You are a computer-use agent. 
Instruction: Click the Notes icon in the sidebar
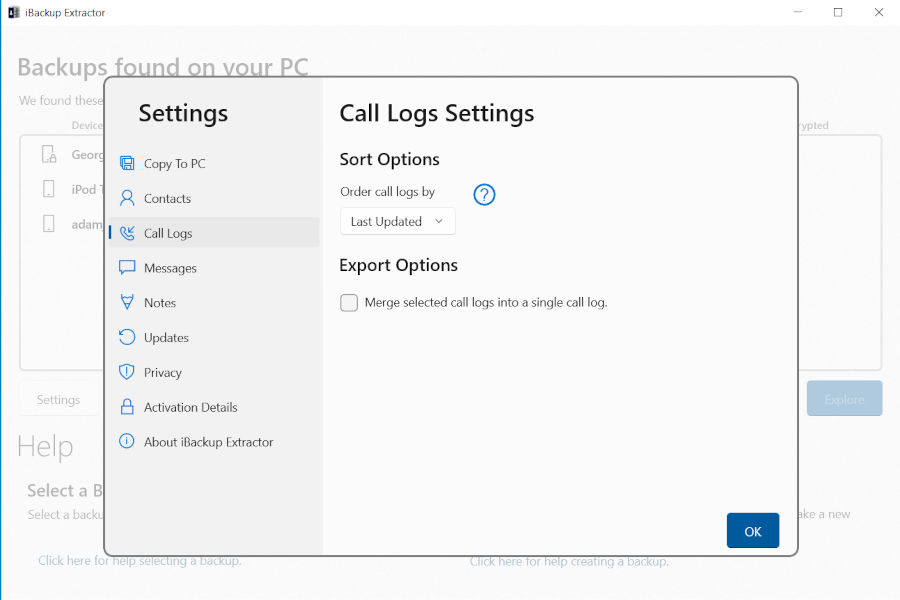point(127,302)
